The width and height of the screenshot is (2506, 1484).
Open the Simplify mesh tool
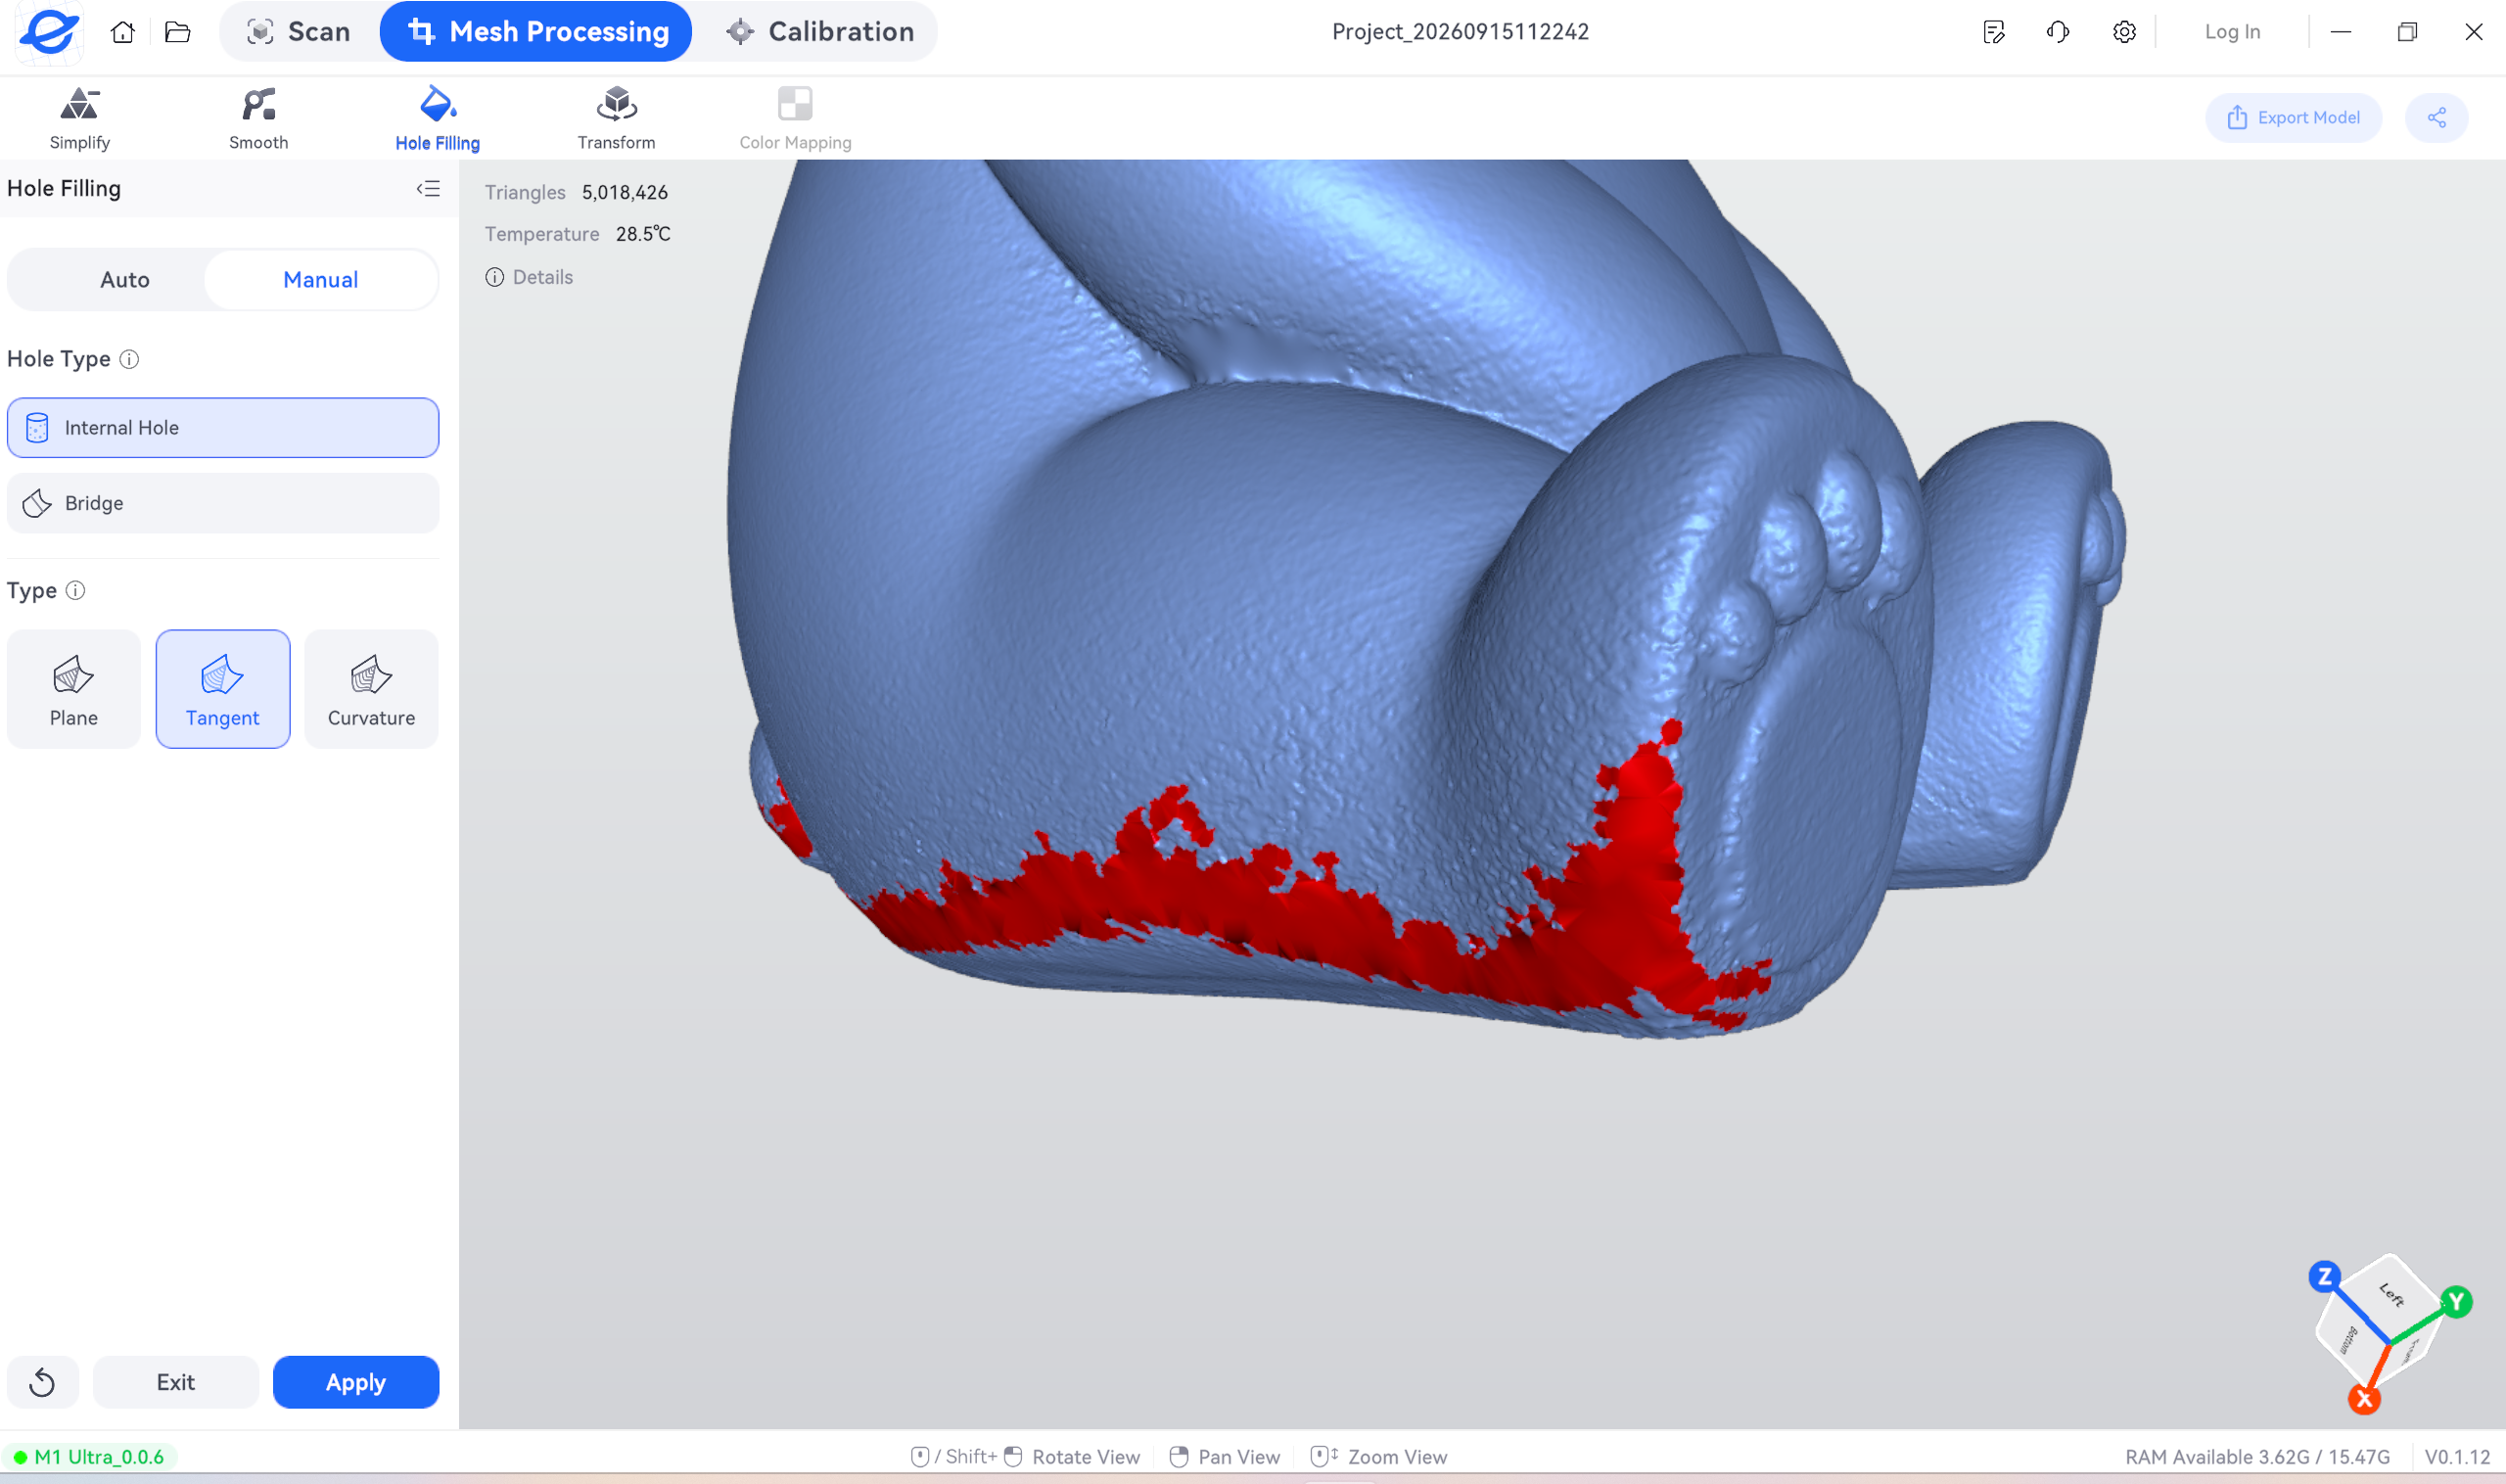pos(79,118)
